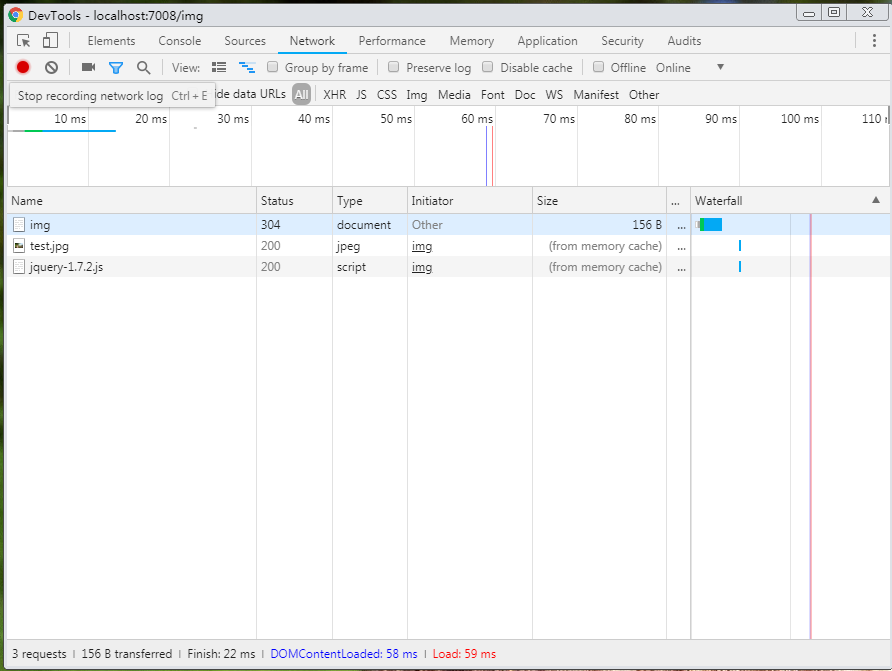The image size is (892, 671).
Task: Check the Disable cache checkbox
Action: pyautogui.click(x=488, y=67)
